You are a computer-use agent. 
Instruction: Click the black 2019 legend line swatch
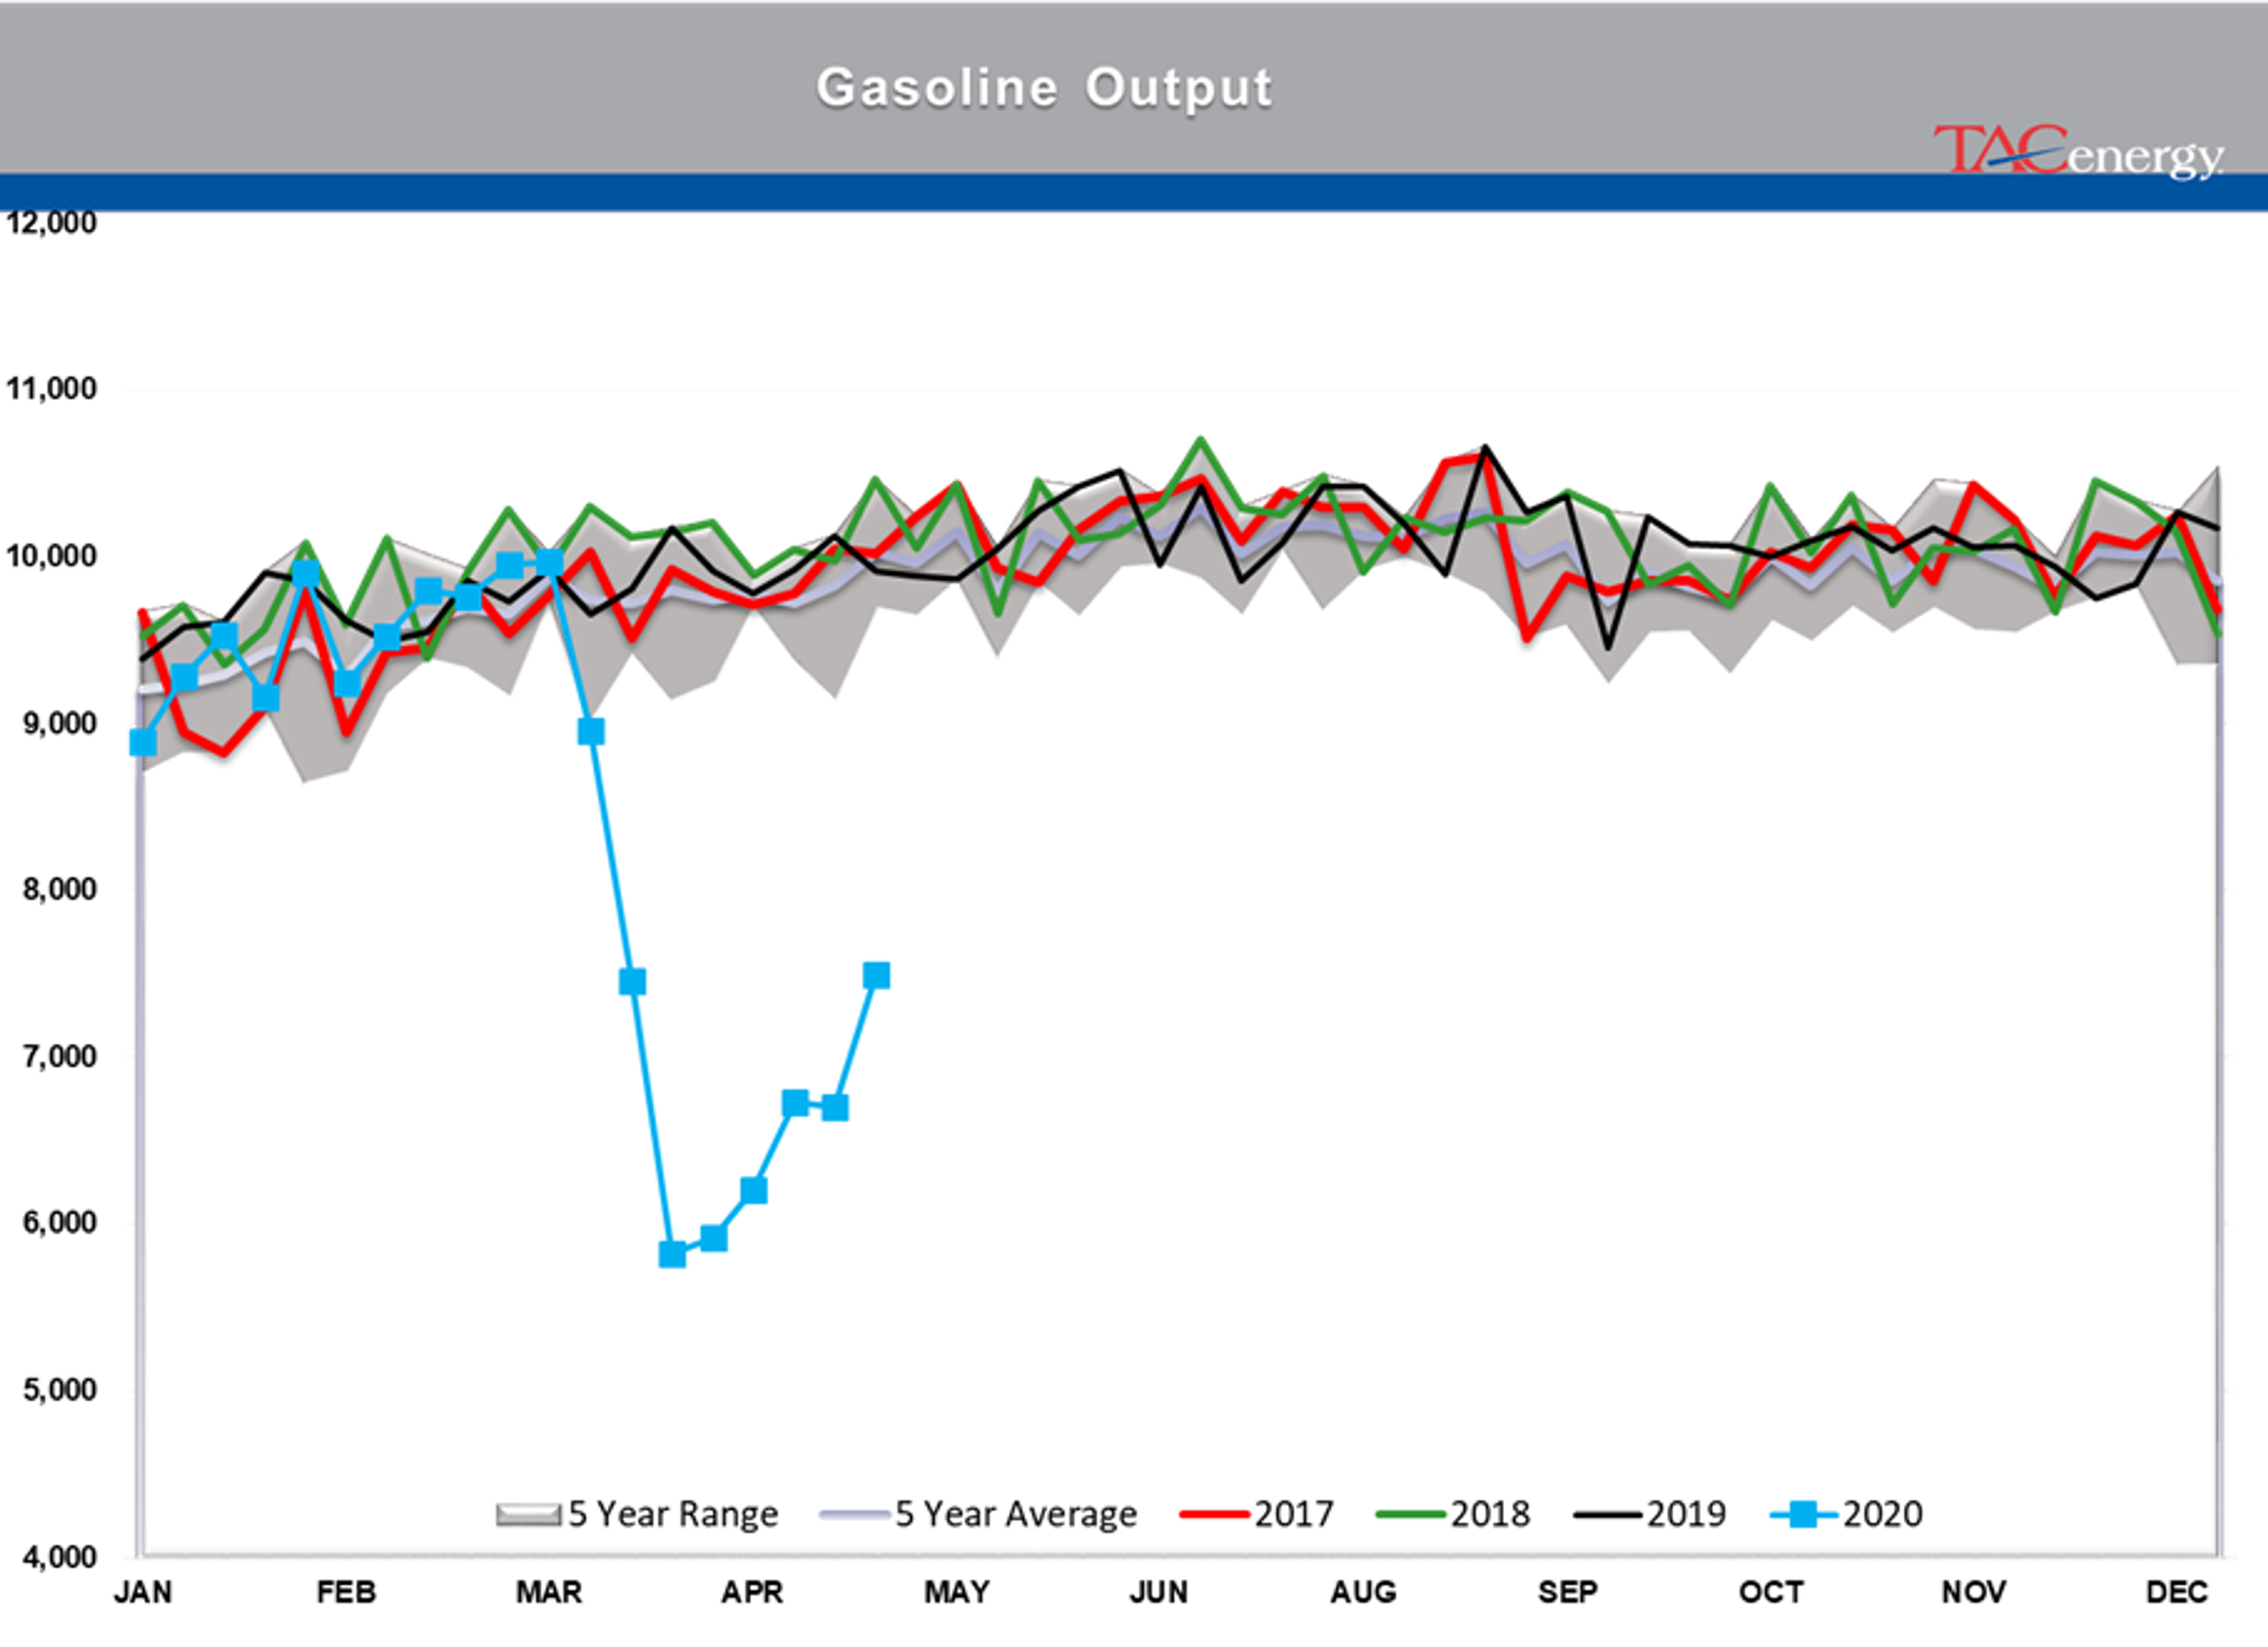[x=1607, y=1515]
